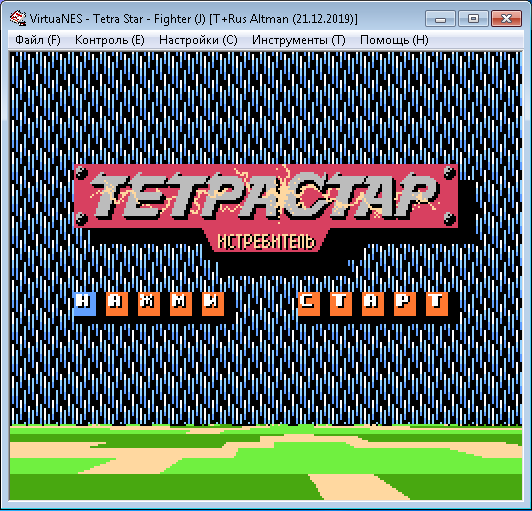Viewport: 532px width, 511px height.
Task: Click the blue highlighted Н letter tile
Action: 84,304
